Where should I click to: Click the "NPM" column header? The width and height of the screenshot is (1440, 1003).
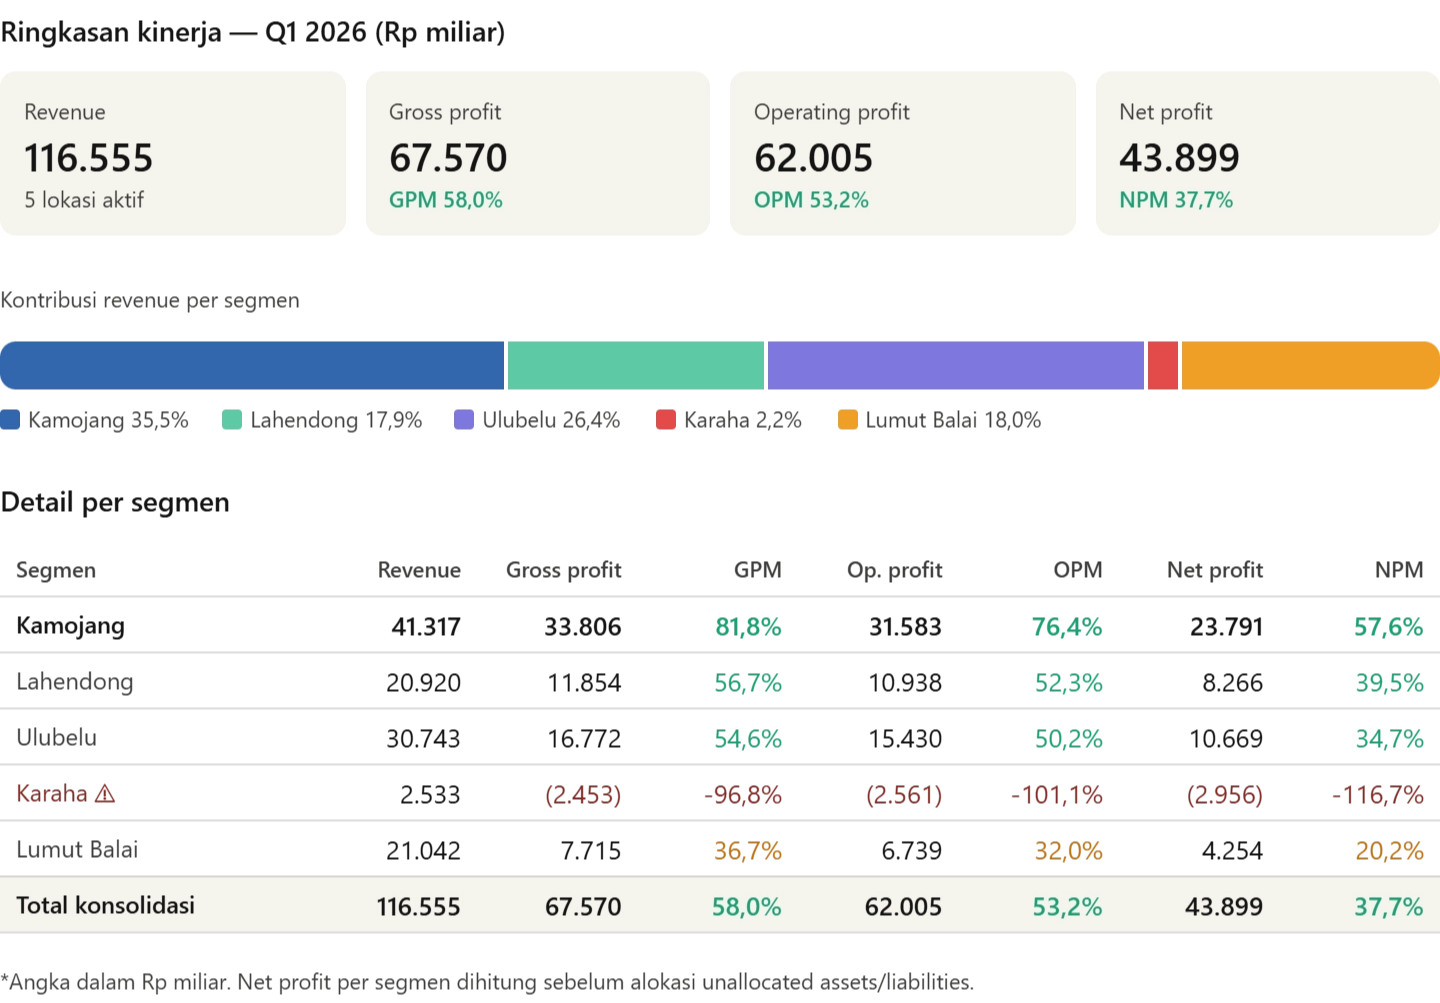[1399, 570]
